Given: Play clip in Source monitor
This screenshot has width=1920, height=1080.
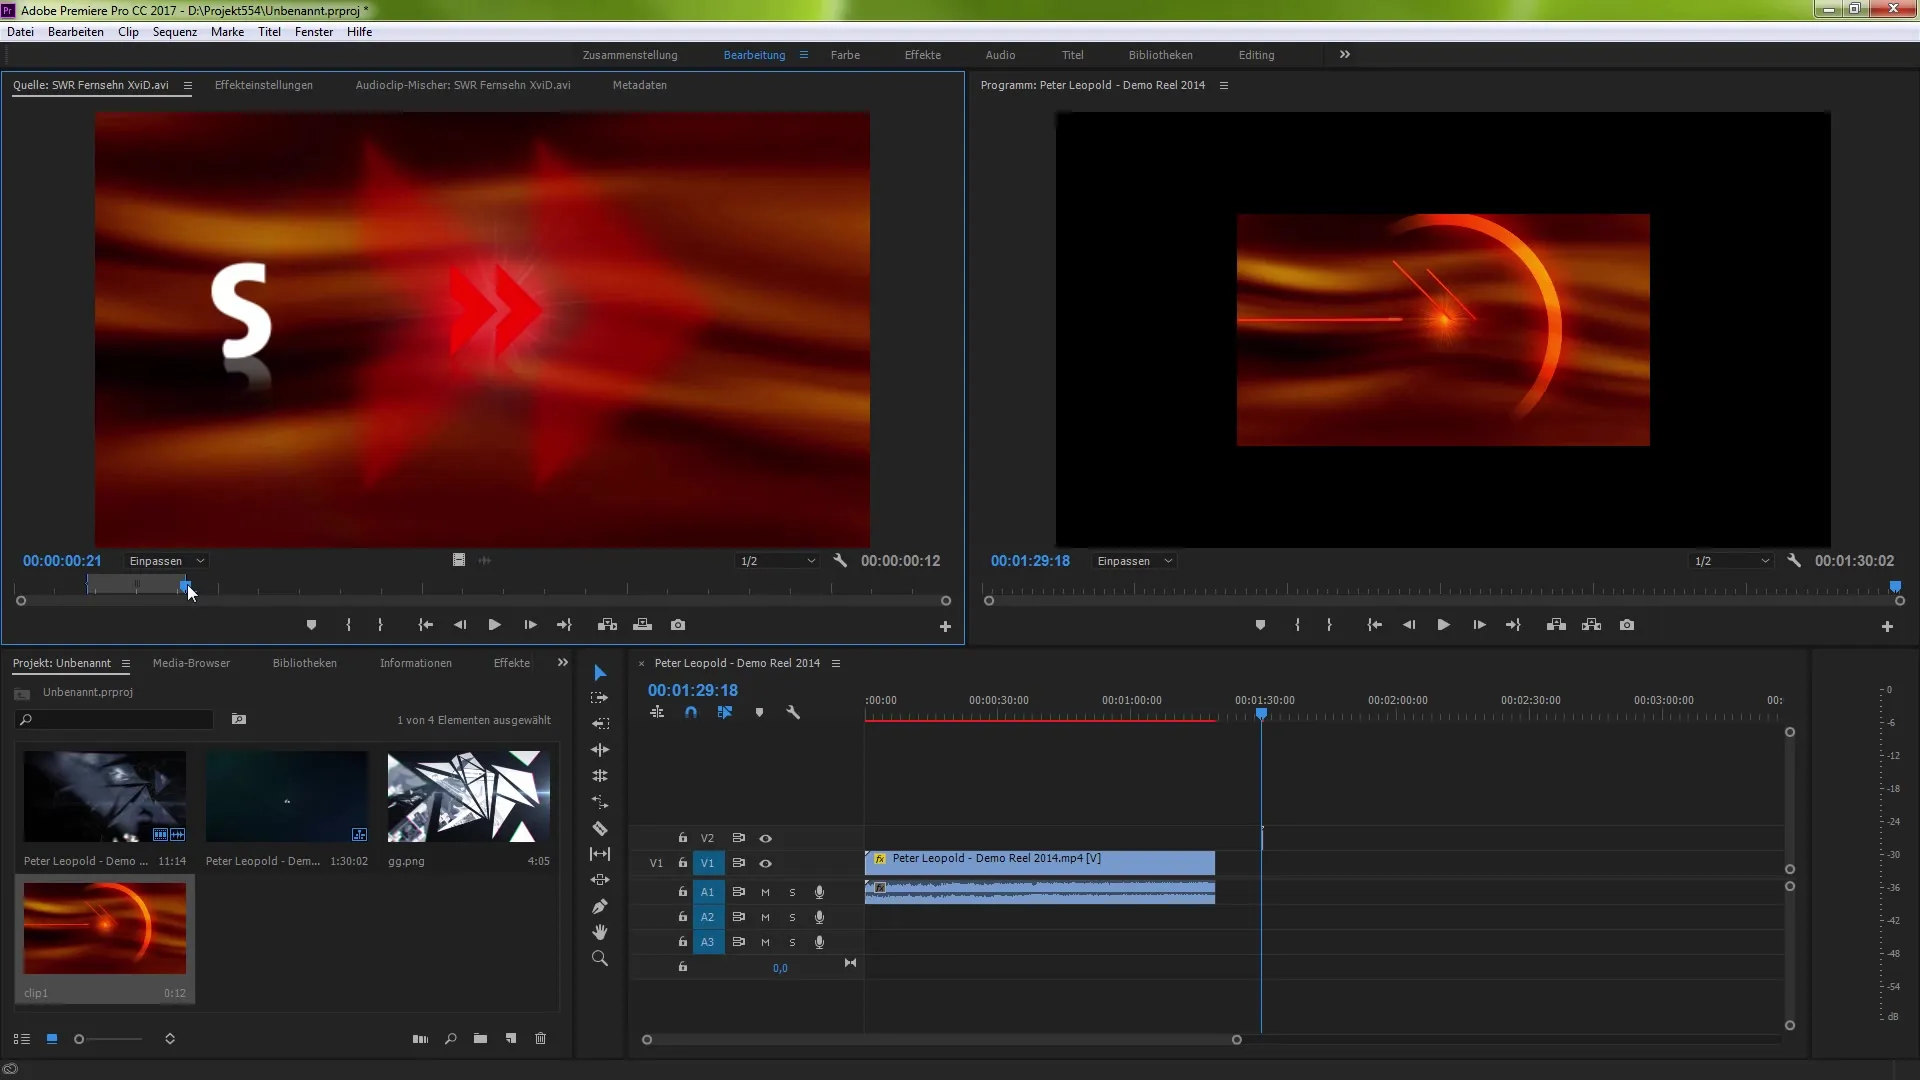Looking at the screenshot, I should point(494,625).
